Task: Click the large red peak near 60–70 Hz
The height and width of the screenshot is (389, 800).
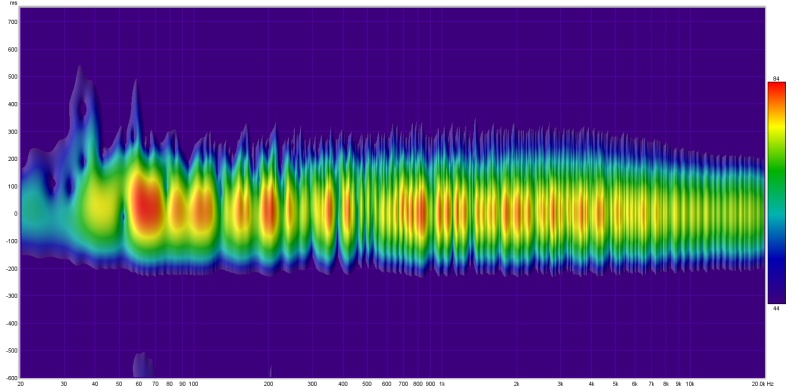Action: point(147,206)
